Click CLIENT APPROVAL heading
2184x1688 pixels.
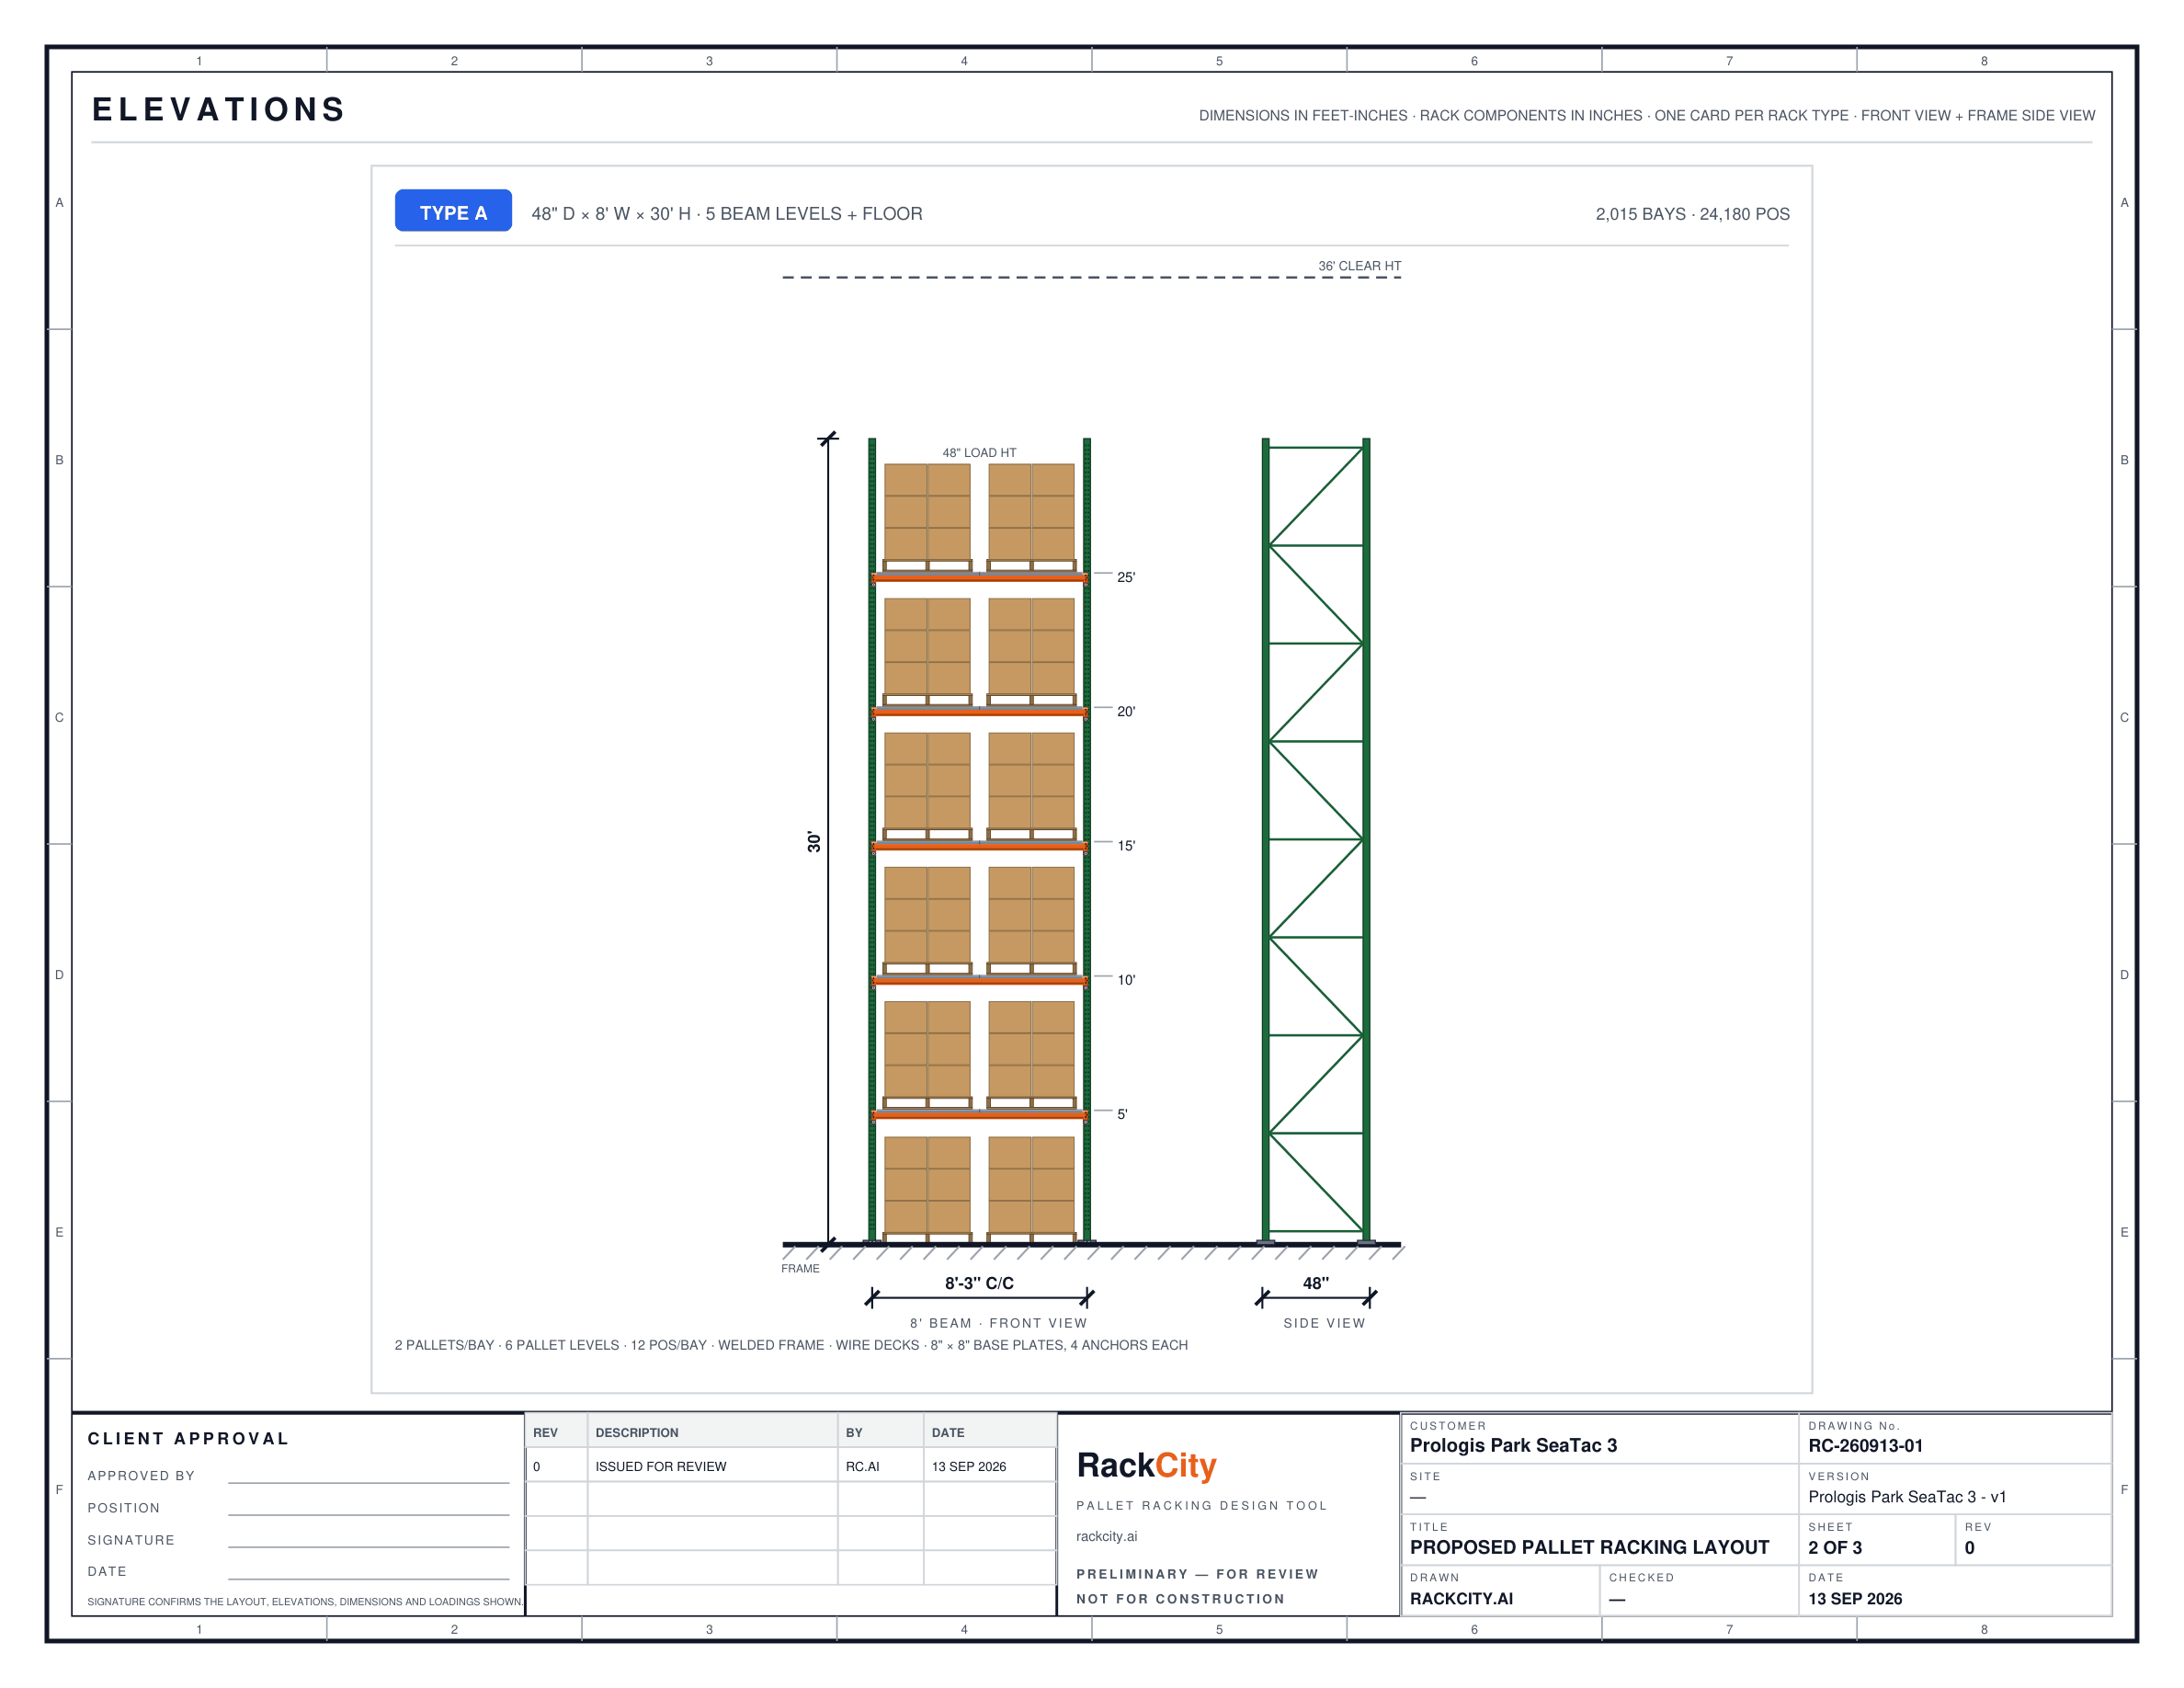(x=188, y=1438)
